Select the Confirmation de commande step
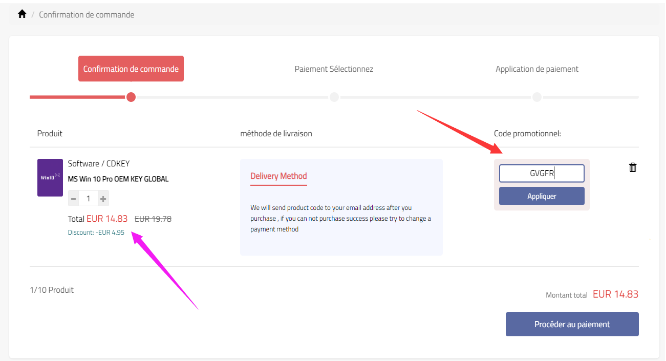Screen dimensions: 666x361 pyautogui.click(x=131, y=69)
